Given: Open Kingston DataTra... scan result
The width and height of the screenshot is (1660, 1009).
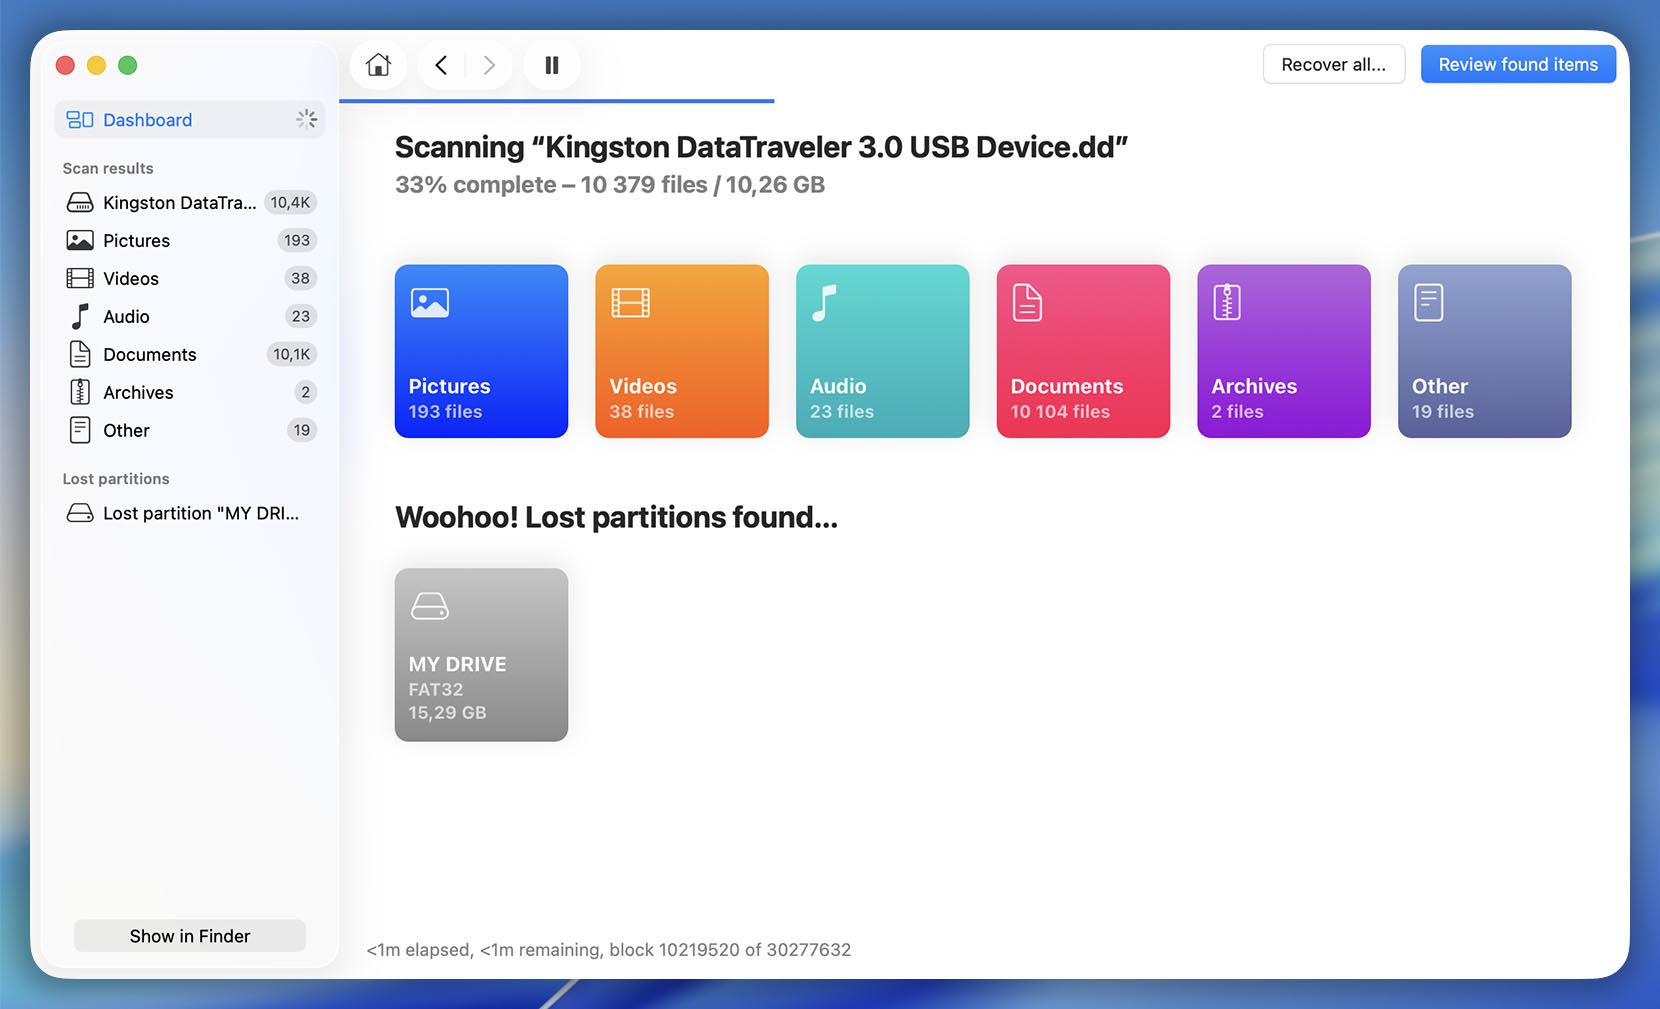Looking at the screenshot, I should 190,203.
